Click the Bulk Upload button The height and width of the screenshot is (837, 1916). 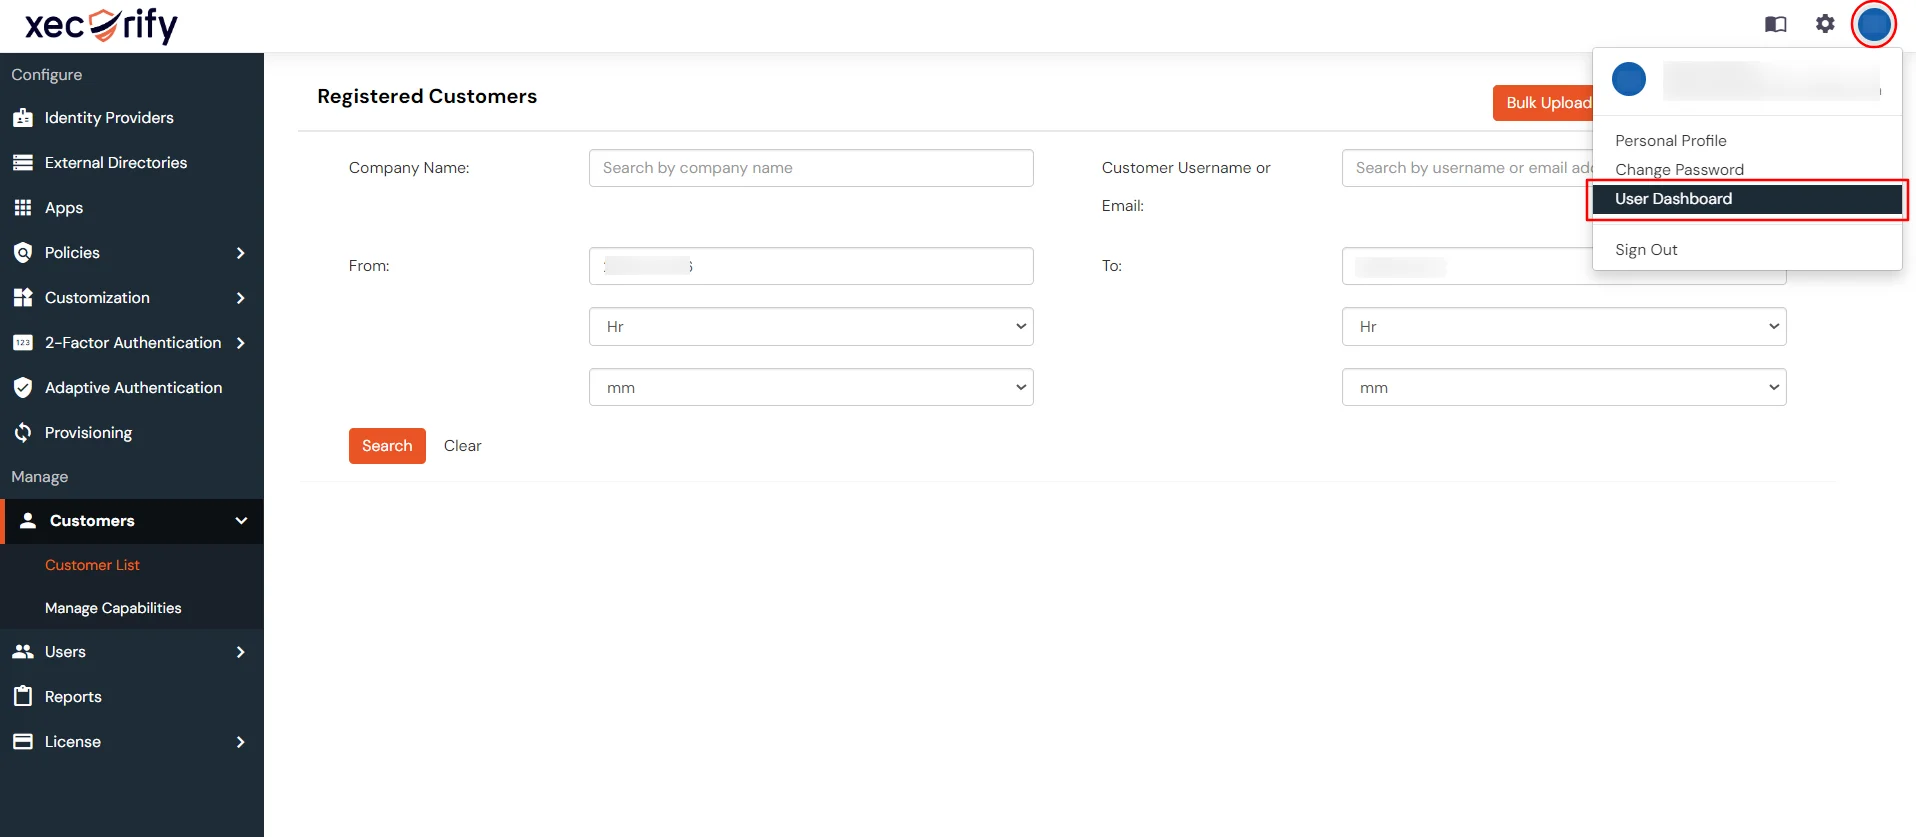[1545, 103]
